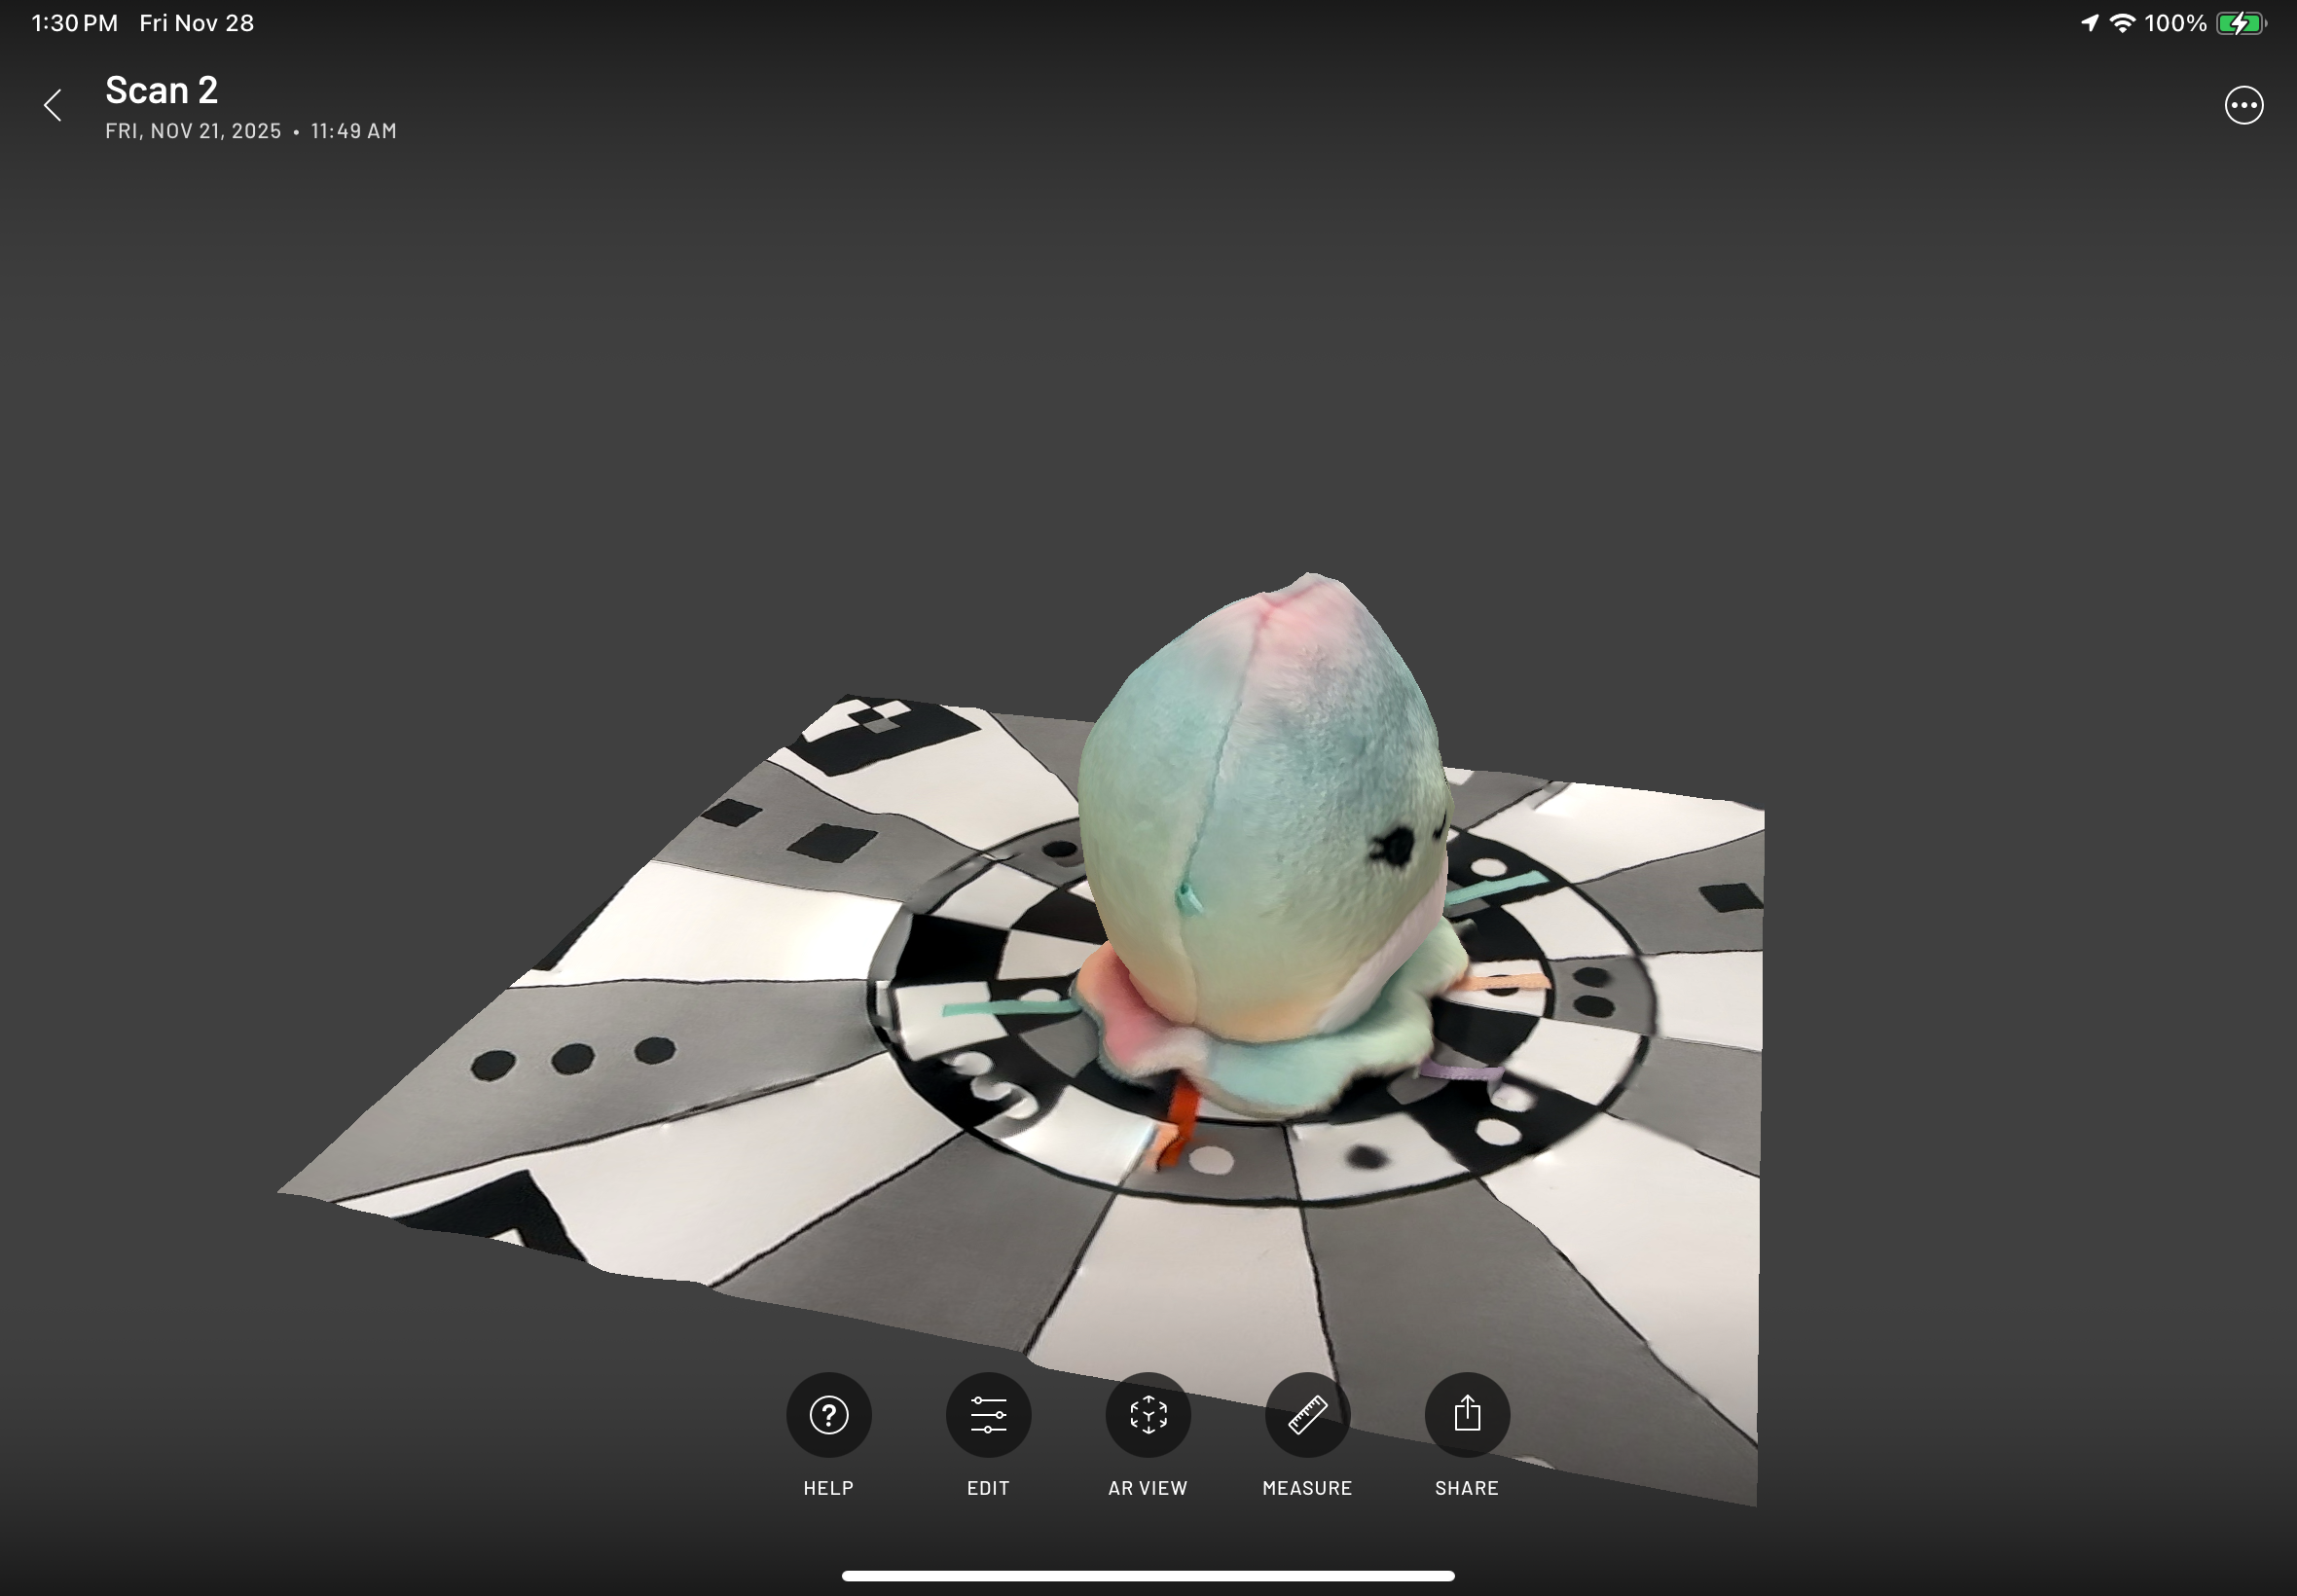The width and height of the screenshot is (2297, 1596).
Task: Tap the Wi-Fi status icon
Action: 2122,23
